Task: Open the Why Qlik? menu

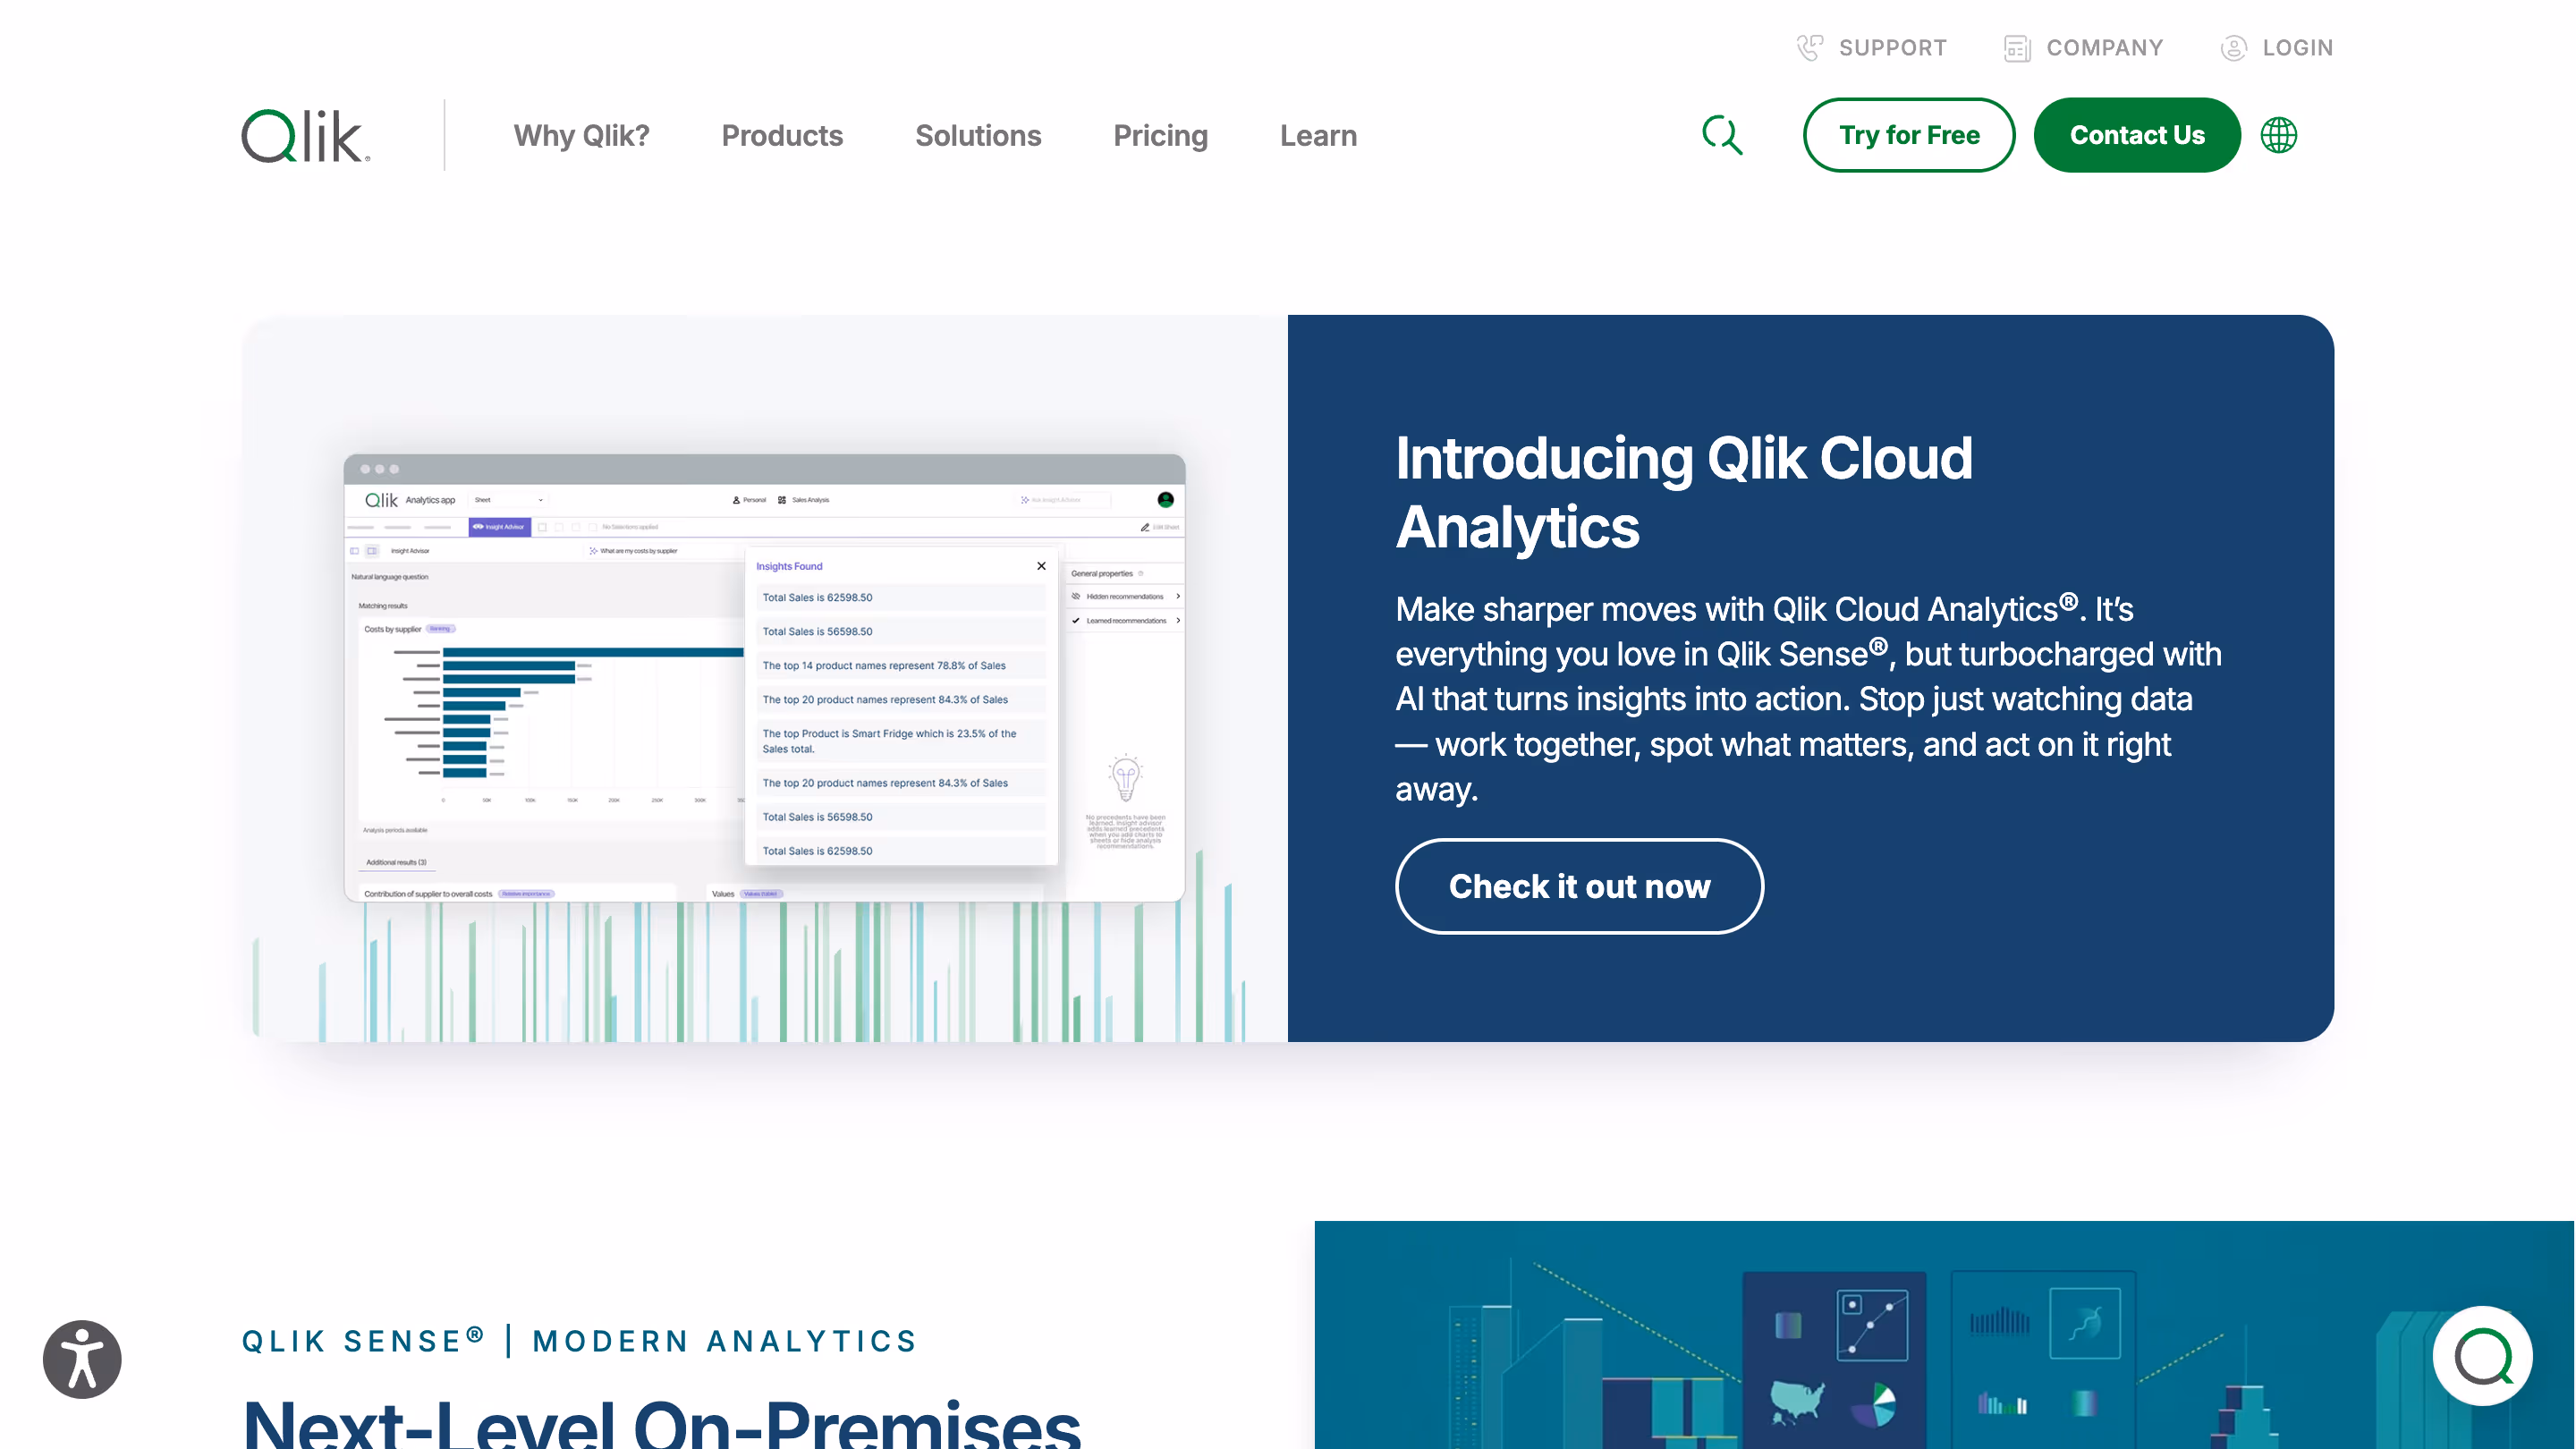Action: tap(581, 135)
